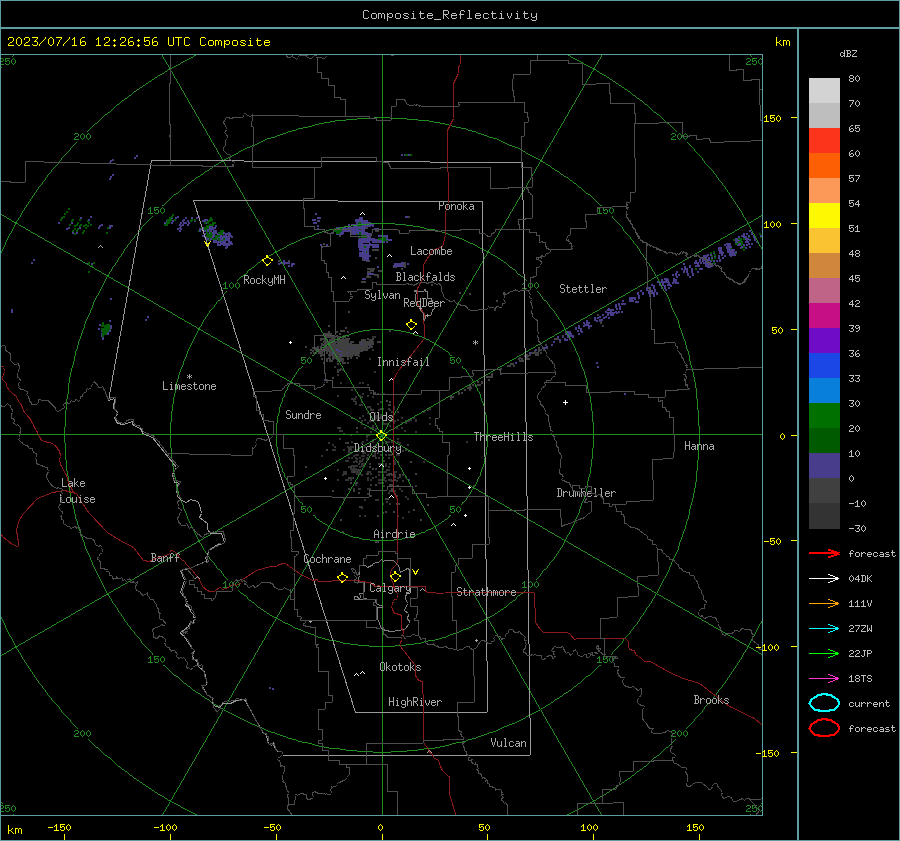
Task: Click the blue 36 dBZ color swatch
Action: coord(824,365)
